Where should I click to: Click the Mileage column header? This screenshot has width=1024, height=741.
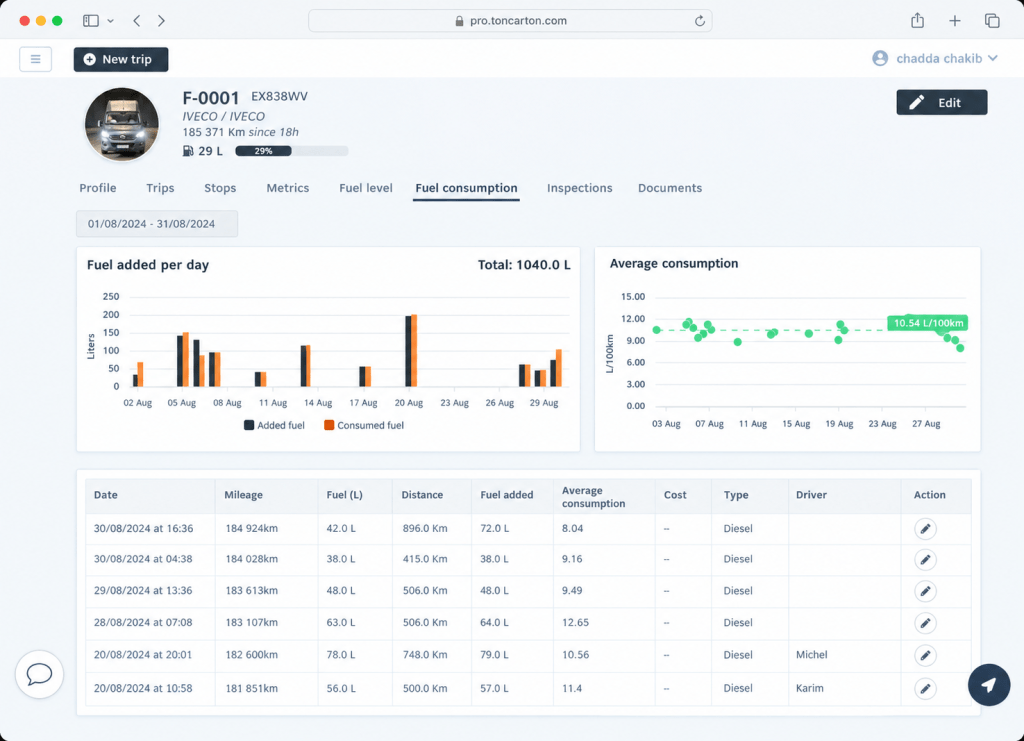click(x=244, y=495)
